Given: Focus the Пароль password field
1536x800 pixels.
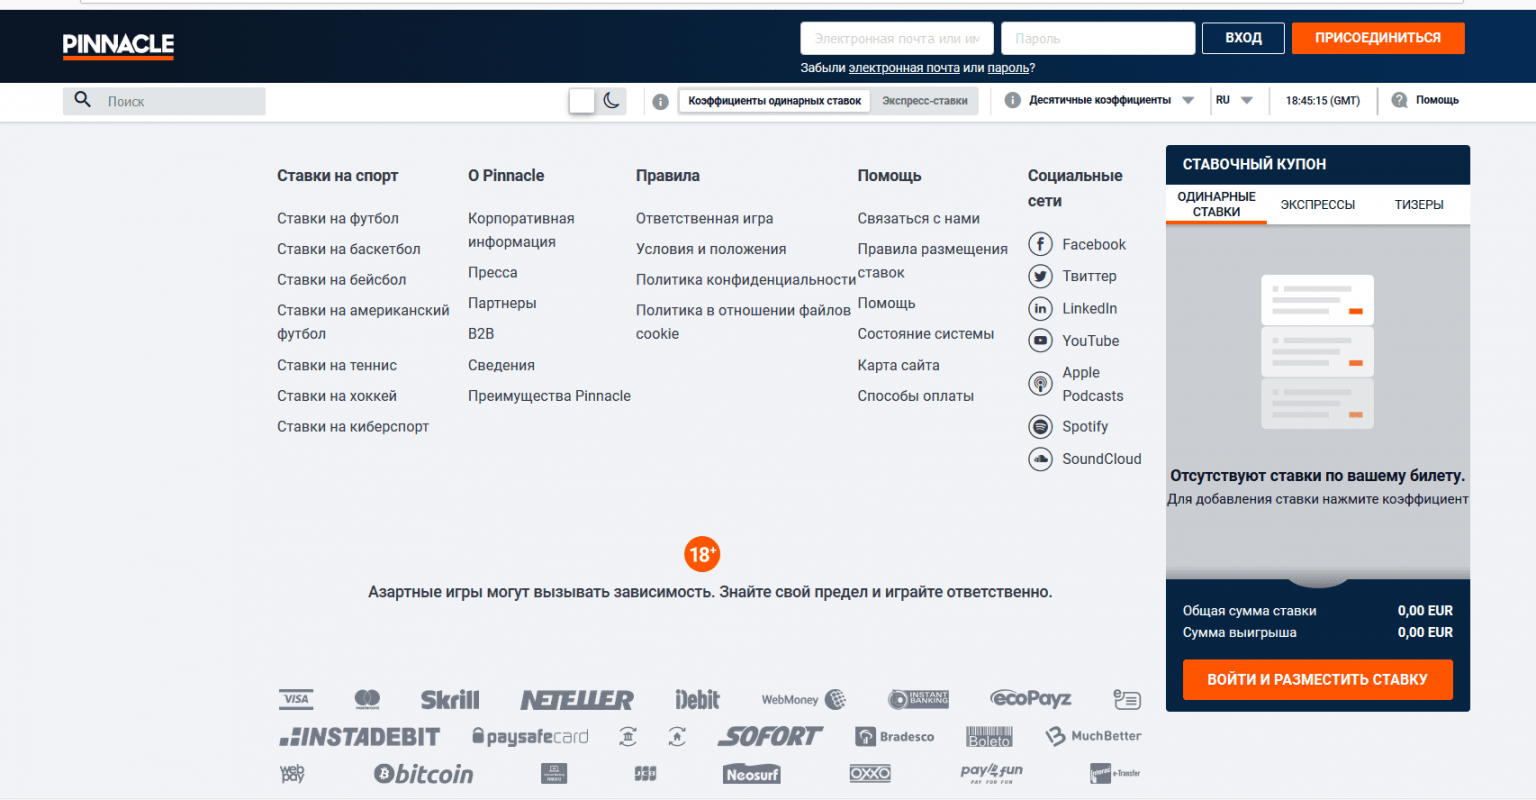Looking at the screenshot, I should click(1098, 38).
